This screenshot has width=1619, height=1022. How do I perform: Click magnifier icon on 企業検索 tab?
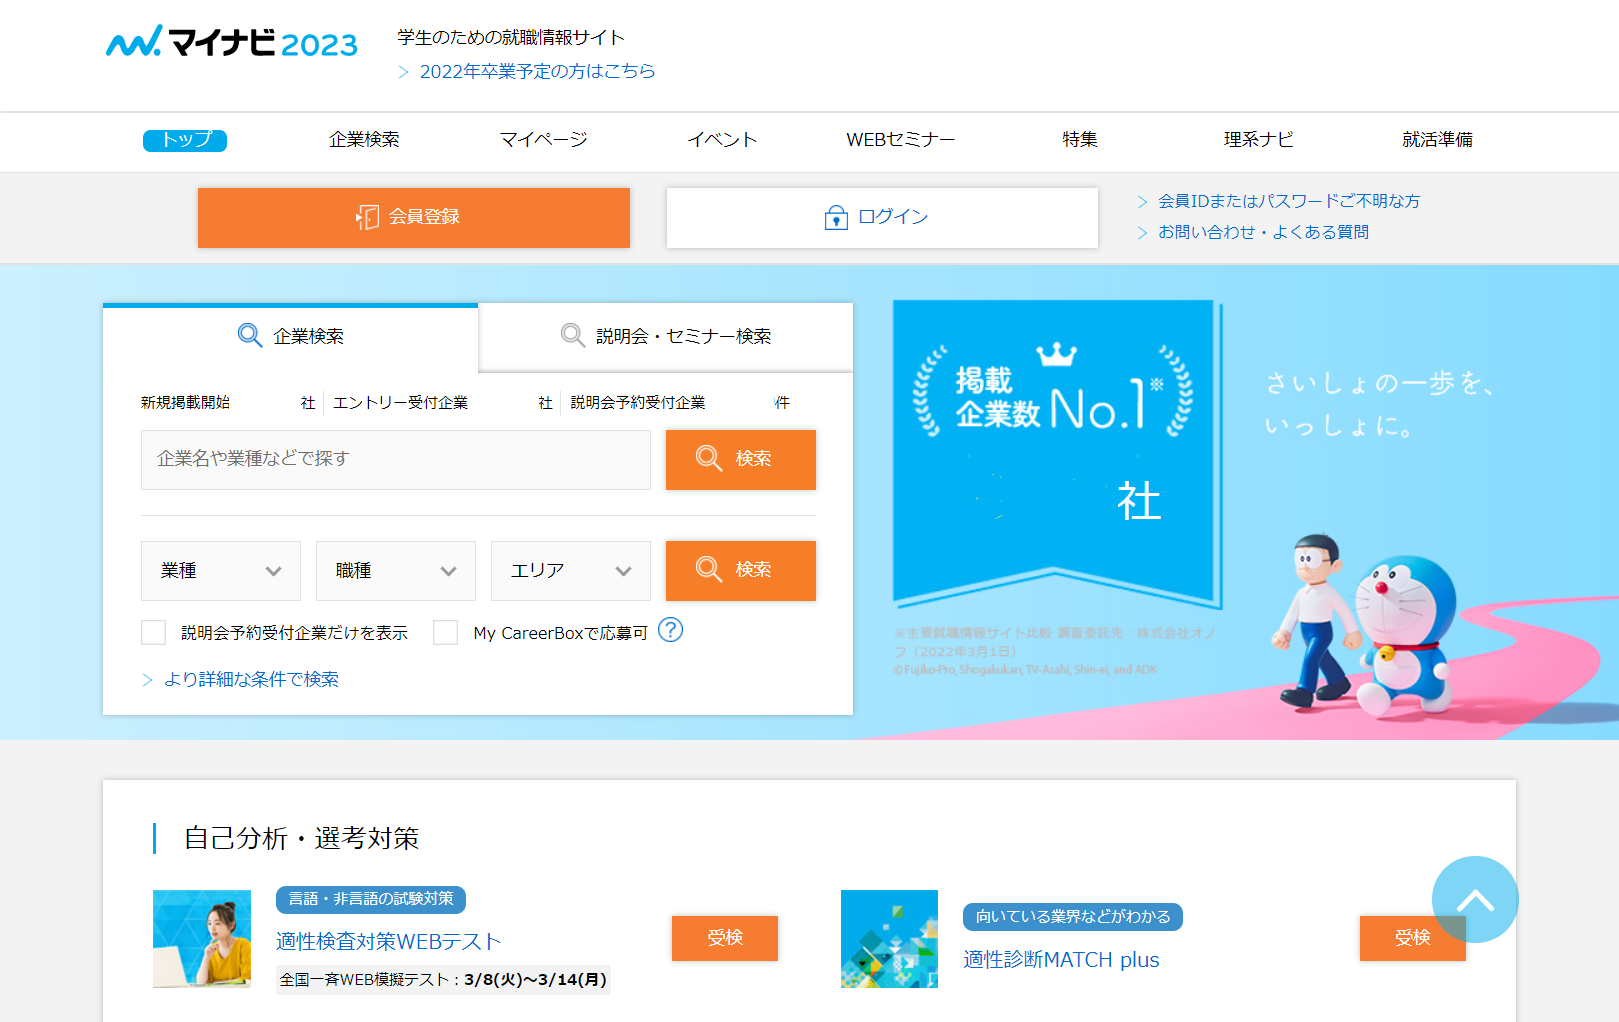click(x=250, y=335)
